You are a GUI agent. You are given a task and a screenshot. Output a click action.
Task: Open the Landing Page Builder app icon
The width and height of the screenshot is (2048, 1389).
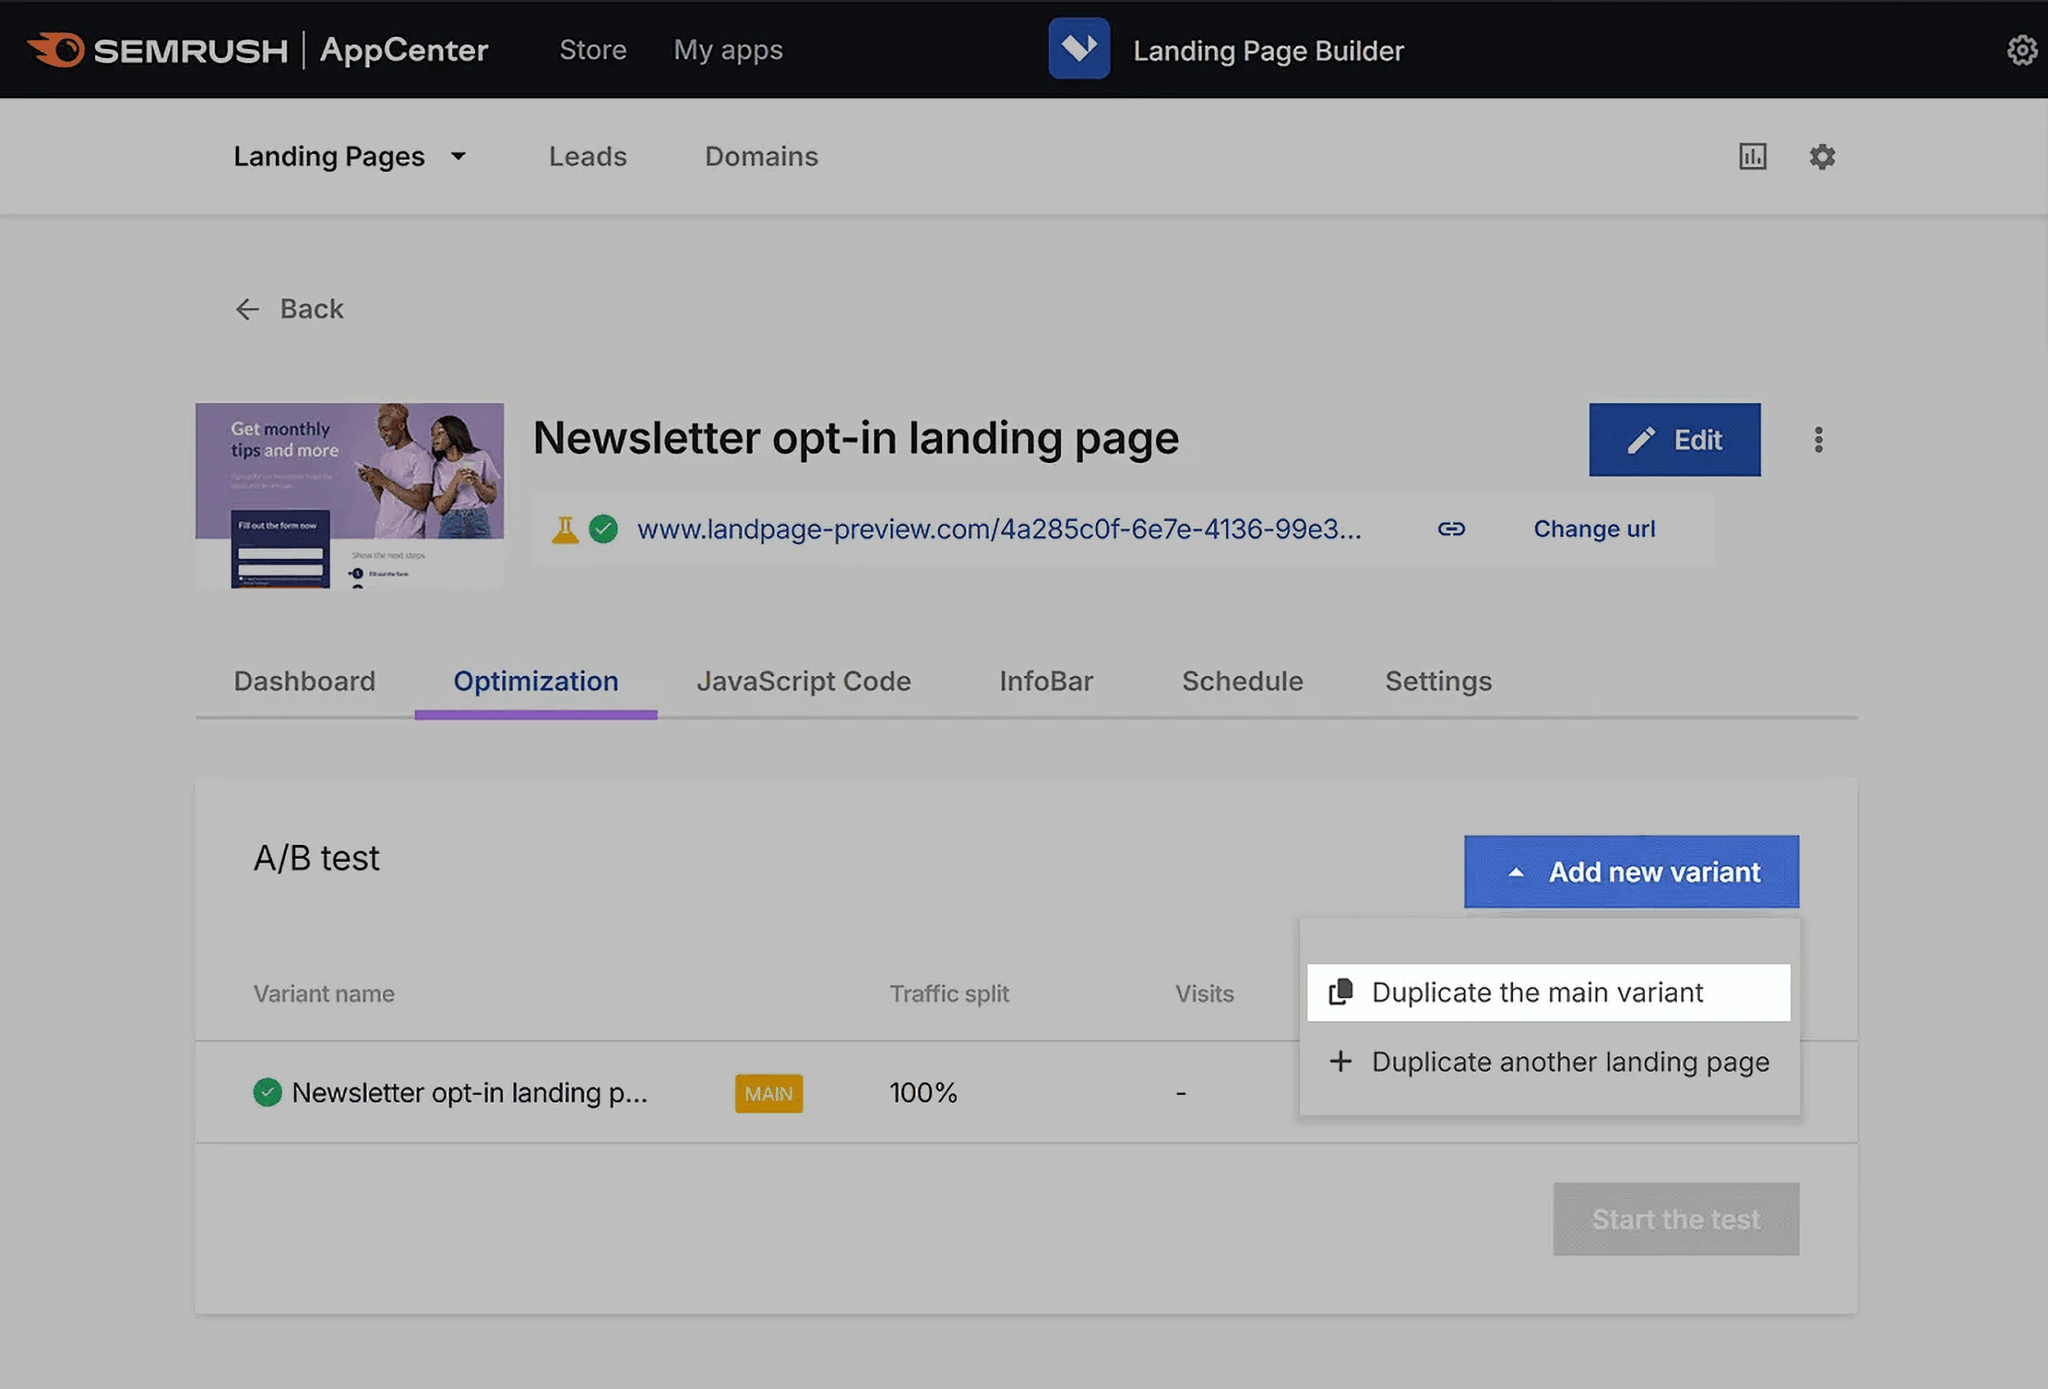[x=1078, y=47]
